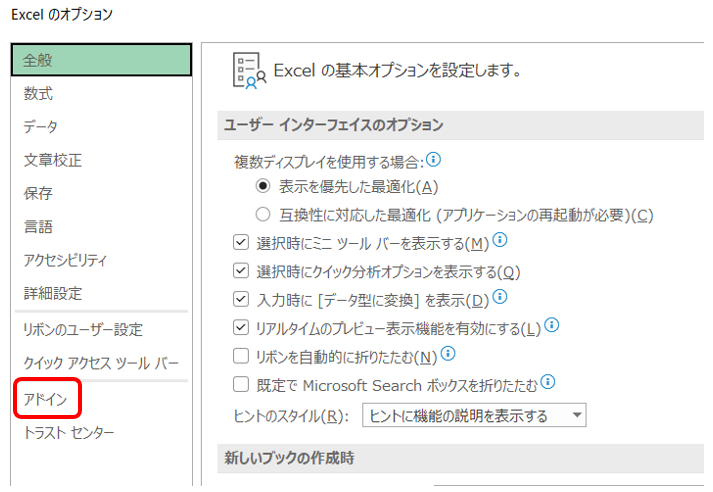
Task: Click info icon next to ミニ ツール バー option
Action: pyautogui.click(x=500, y=240)
